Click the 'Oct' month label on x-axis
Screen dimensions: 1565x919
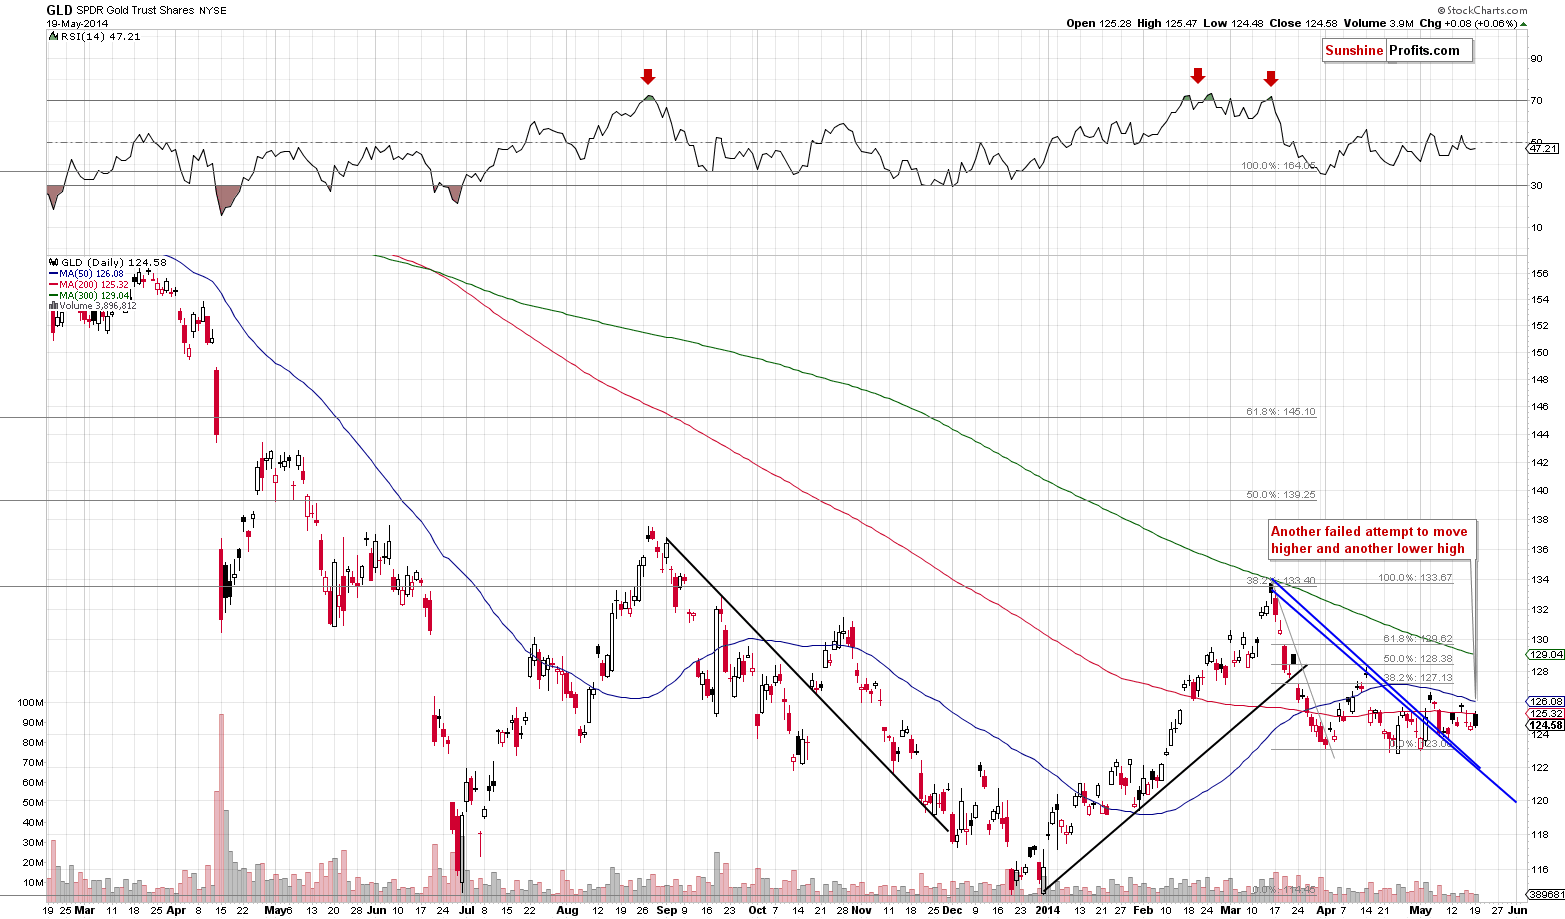757,910
